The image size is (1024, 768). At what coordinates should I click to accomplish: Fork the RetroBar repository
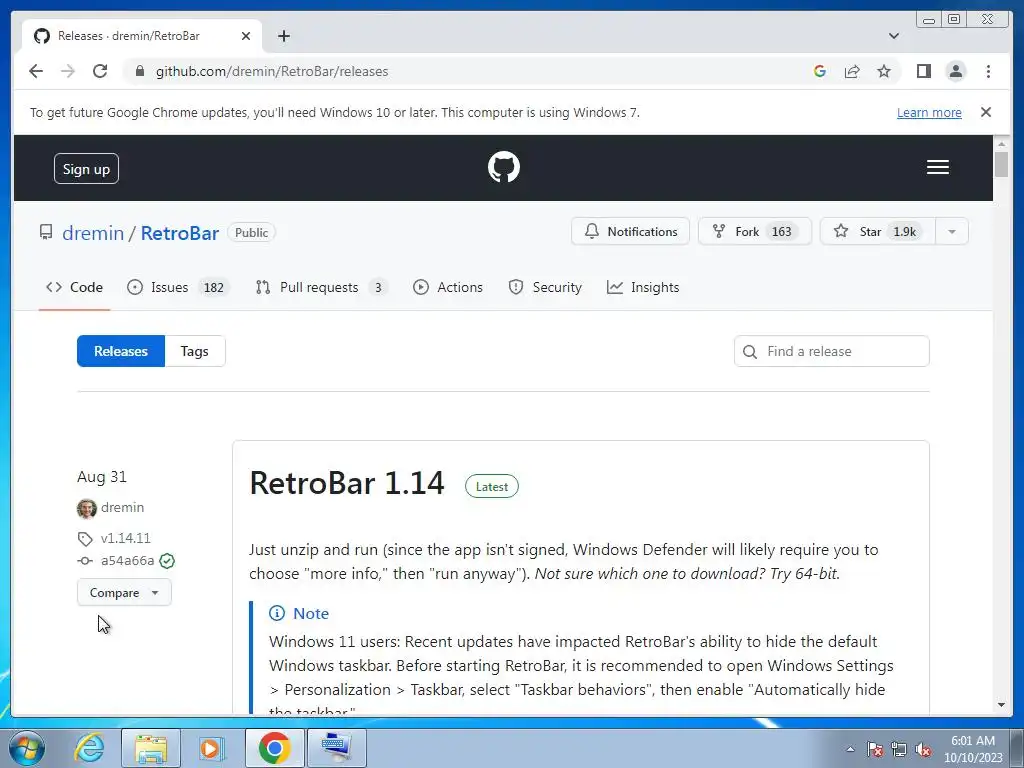(754, 231)
